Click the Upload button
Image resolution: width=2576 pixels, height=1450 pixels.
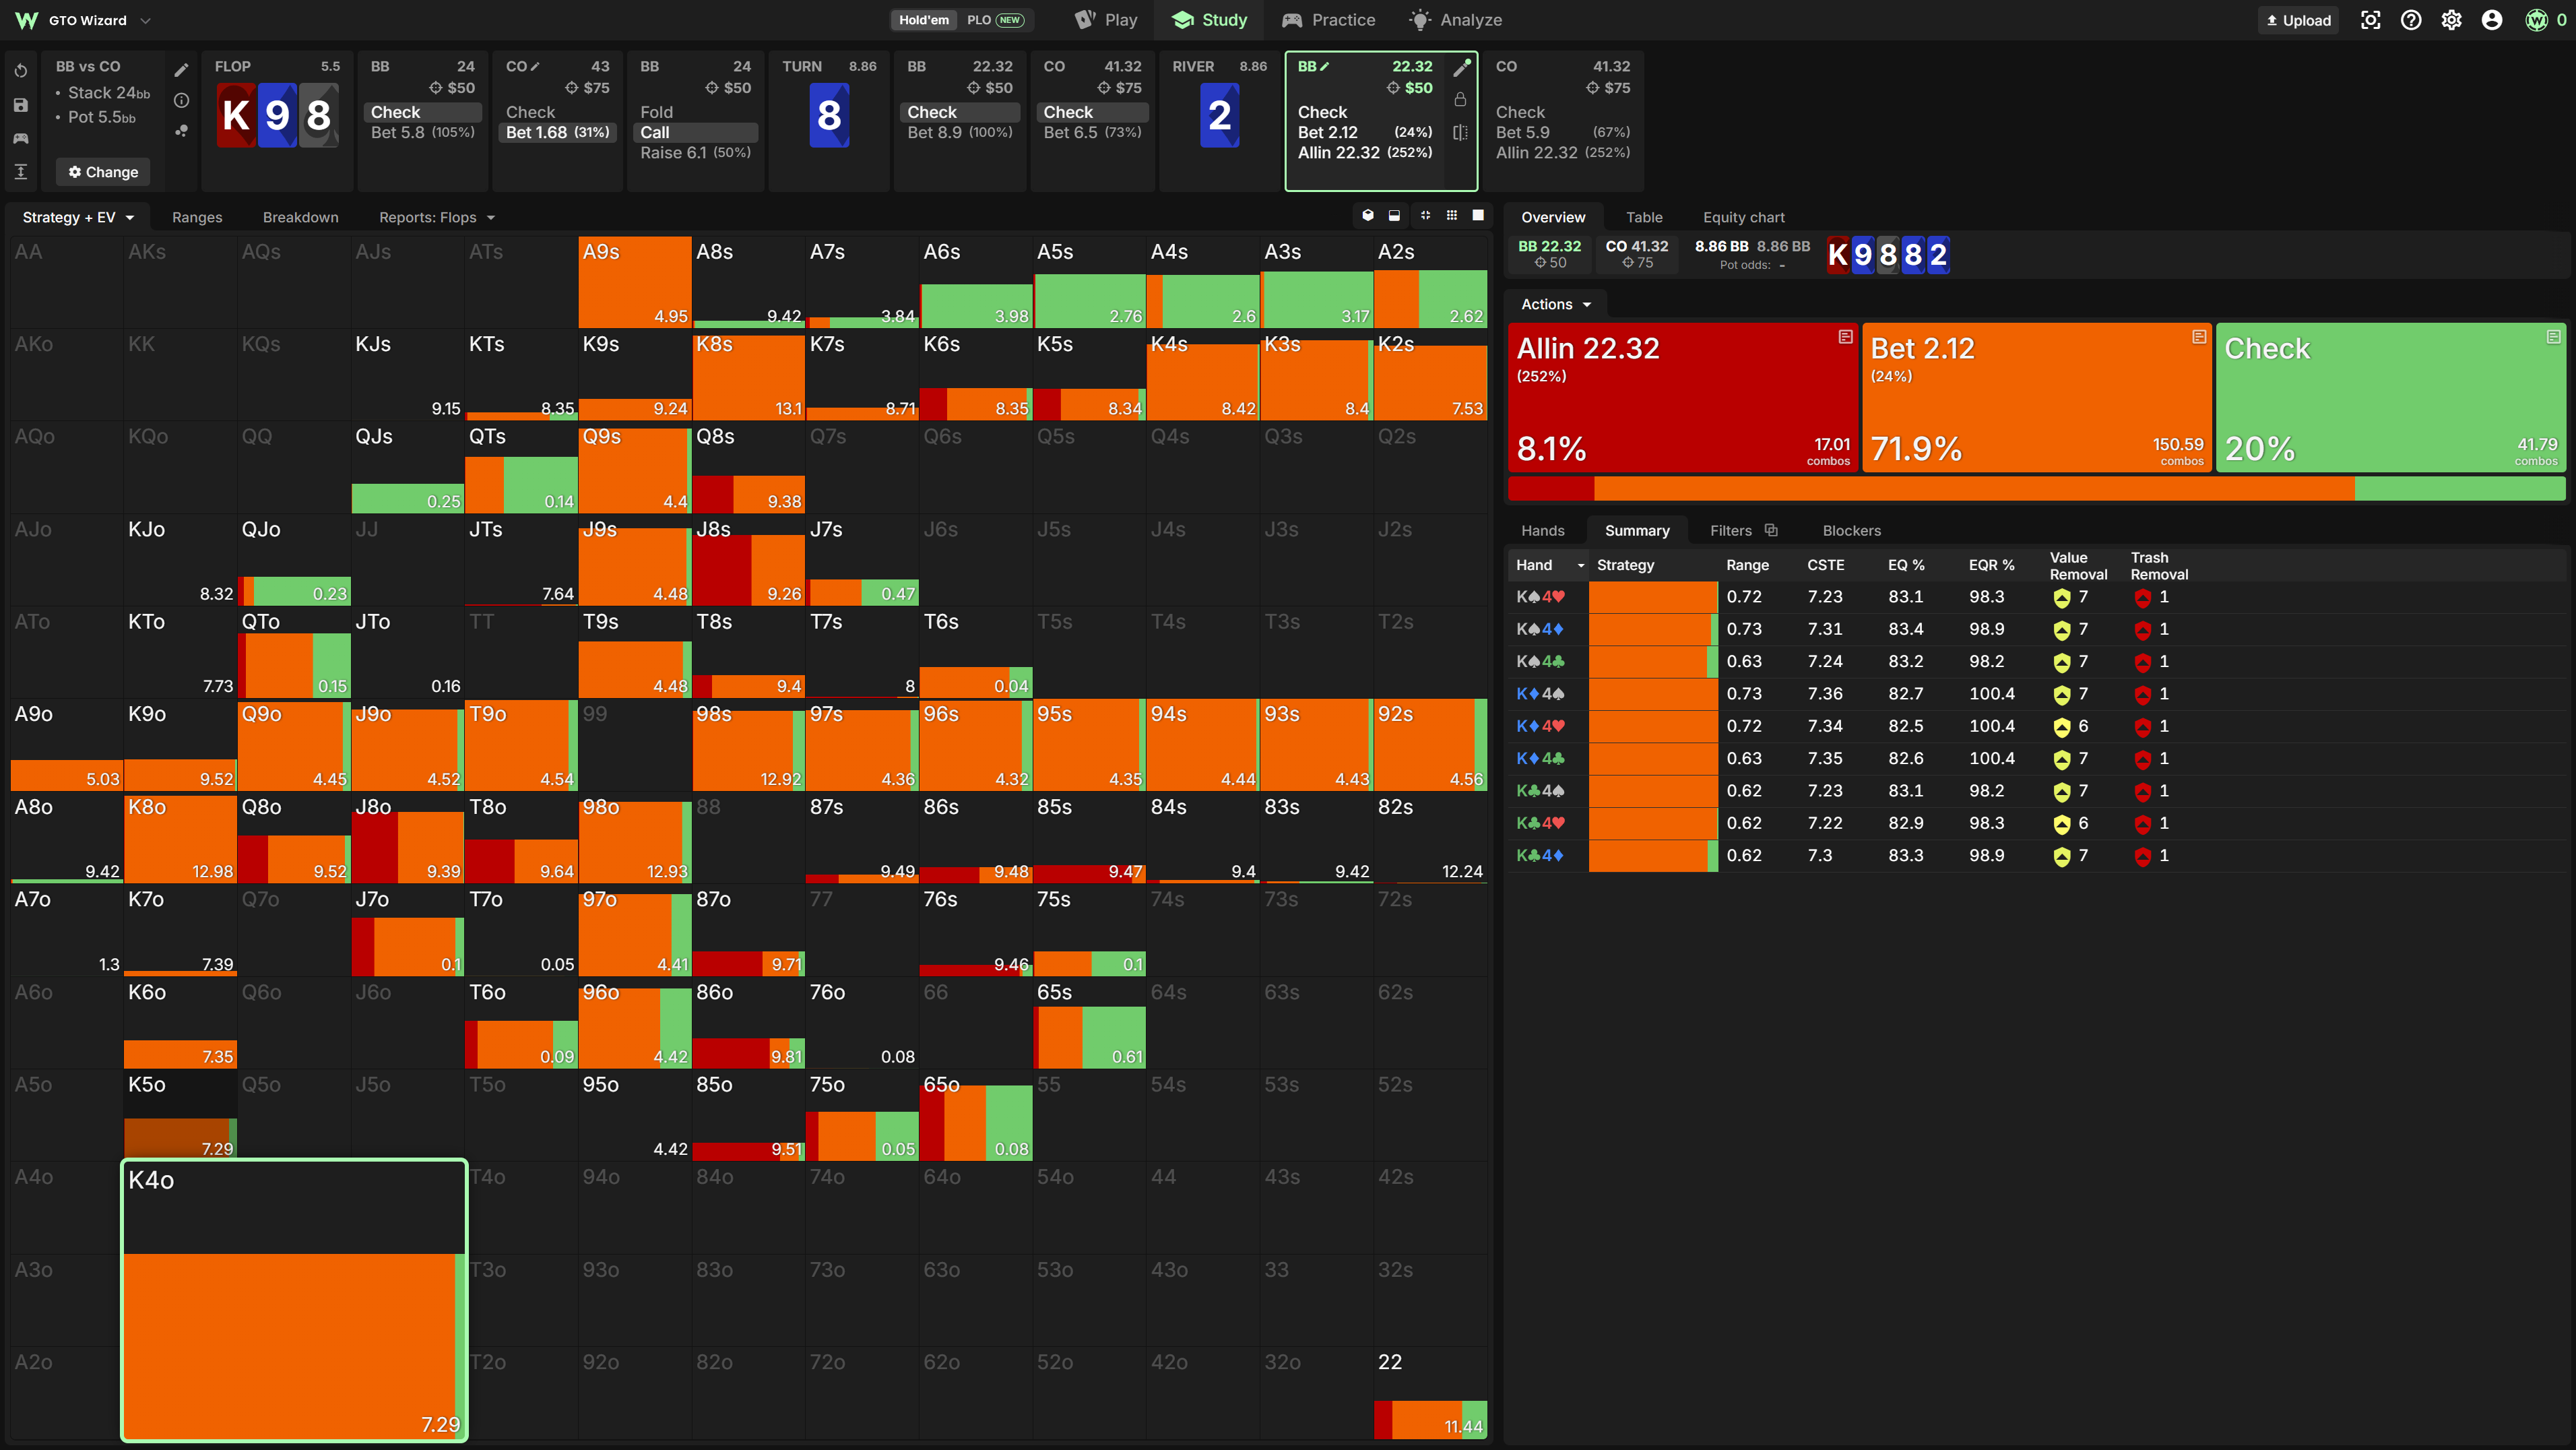tap(2298, 20)
